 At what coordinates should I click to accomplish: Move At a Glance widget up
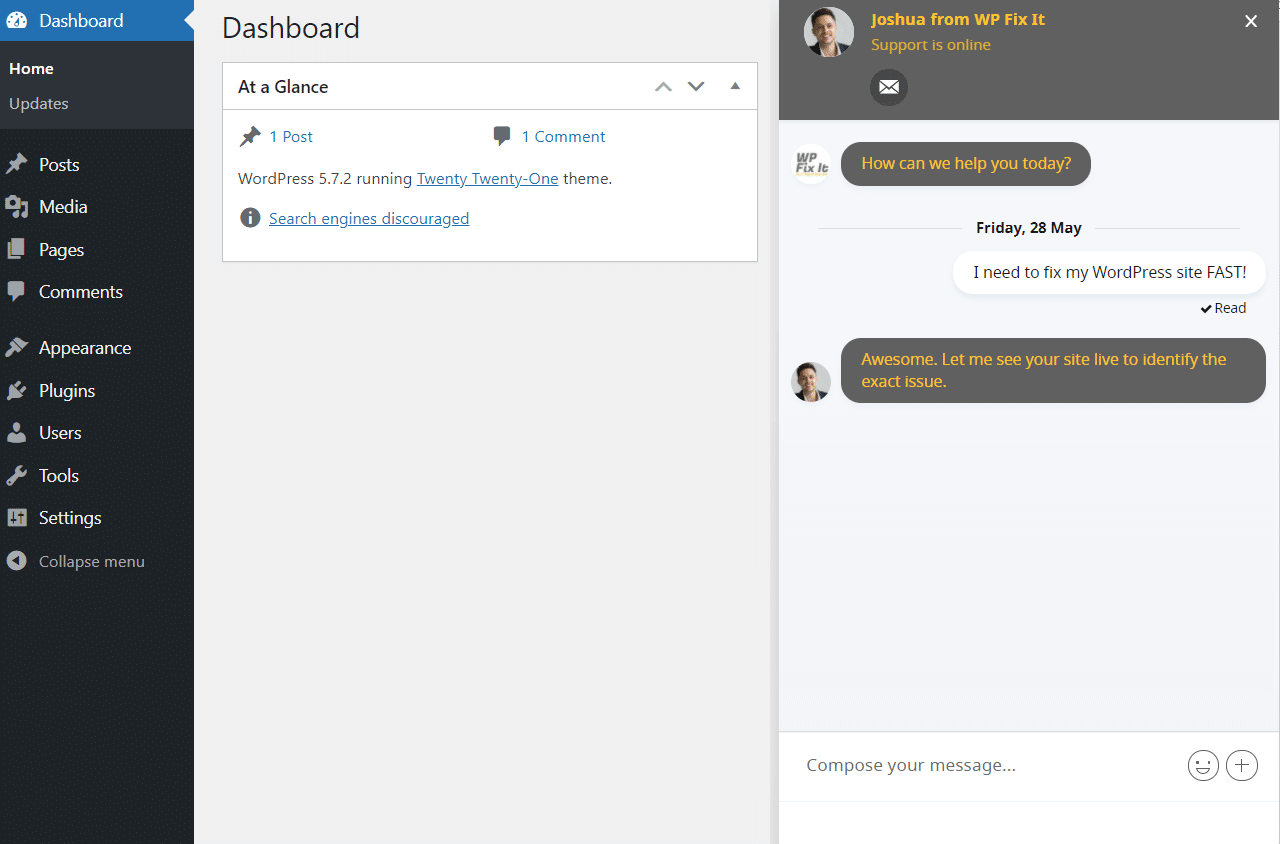point(663,87)
